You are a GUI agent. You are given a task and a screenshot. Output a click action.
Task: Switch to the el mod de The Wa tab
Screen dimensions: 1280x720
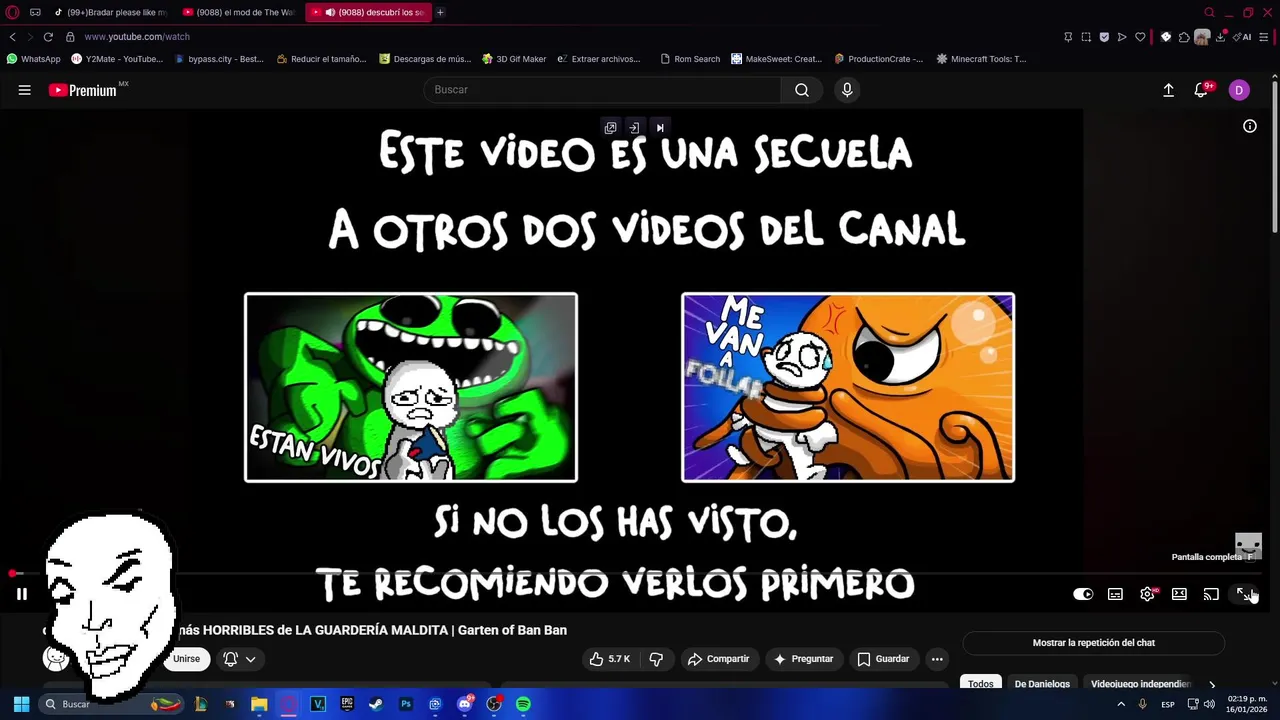238,12
